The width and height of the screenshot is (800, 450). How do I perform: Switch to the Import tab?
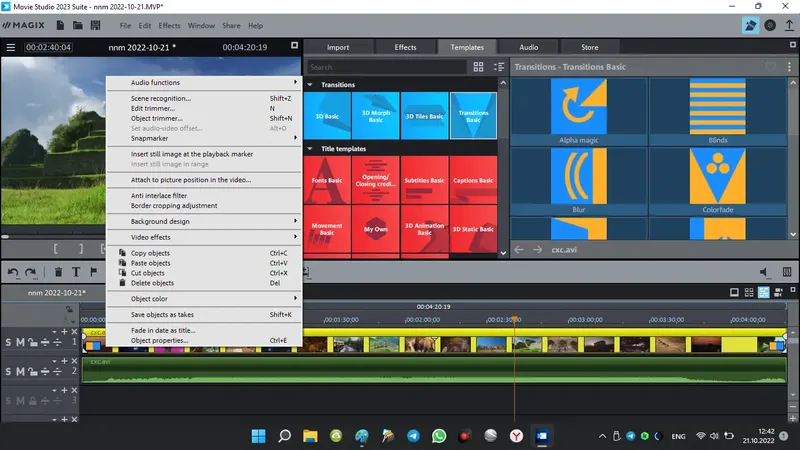338,47
